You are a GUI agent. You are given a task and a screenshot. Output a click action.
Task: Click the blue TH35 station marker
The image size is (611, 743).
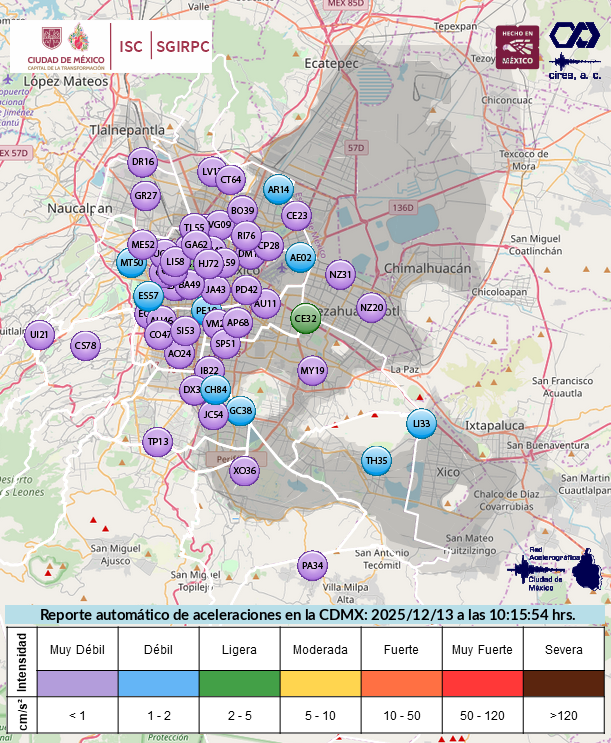pos(376,461)
